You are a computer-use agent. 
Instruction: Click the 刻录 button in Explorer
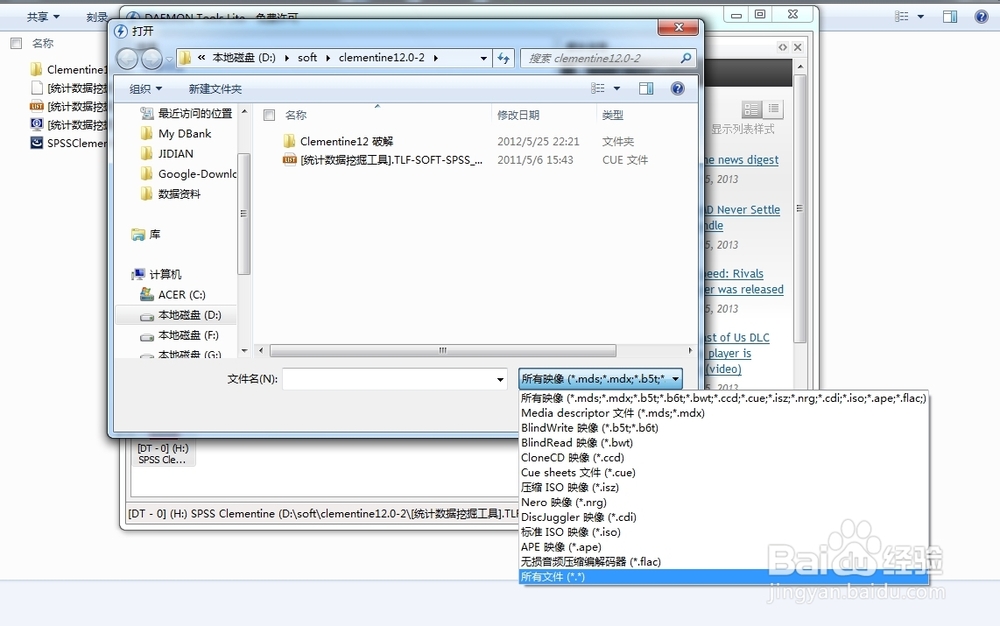coord(97,17)
